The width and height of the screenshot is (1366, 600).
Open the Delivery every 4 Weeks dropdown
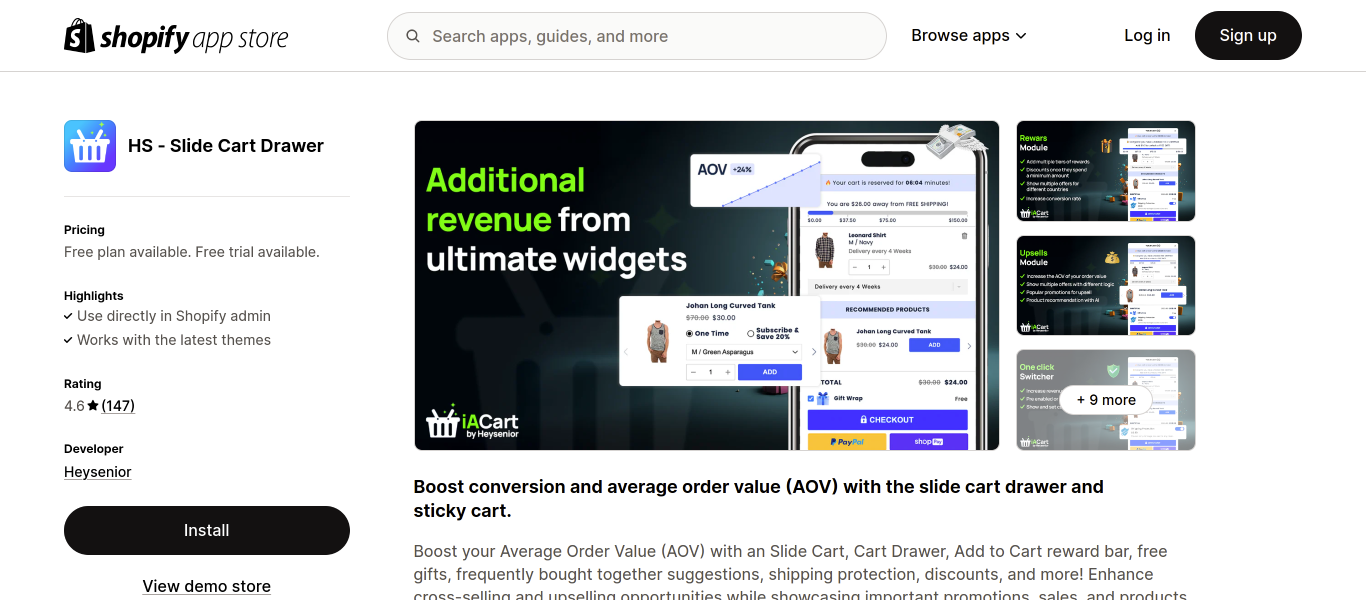(889, 287)
